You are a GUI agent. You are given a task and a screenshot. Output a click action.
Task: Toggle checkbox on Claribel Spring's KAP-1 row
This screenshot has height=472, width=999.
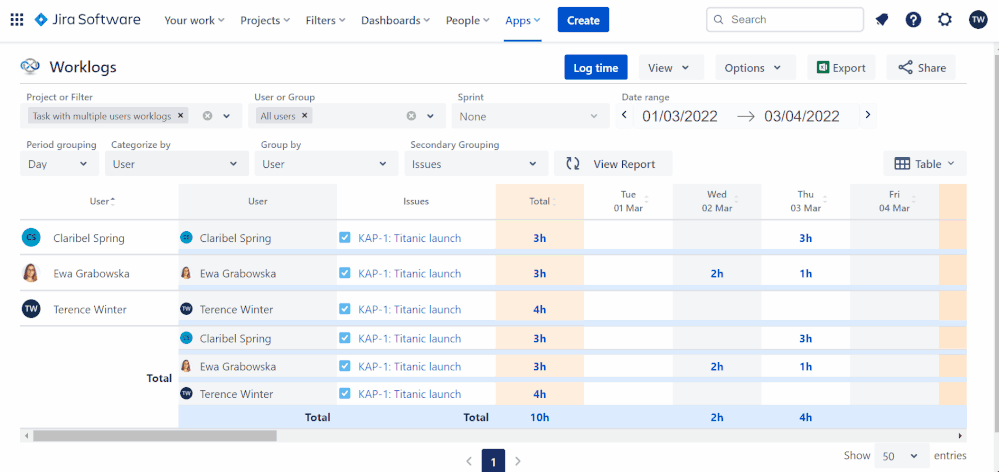tap(345, 238)
